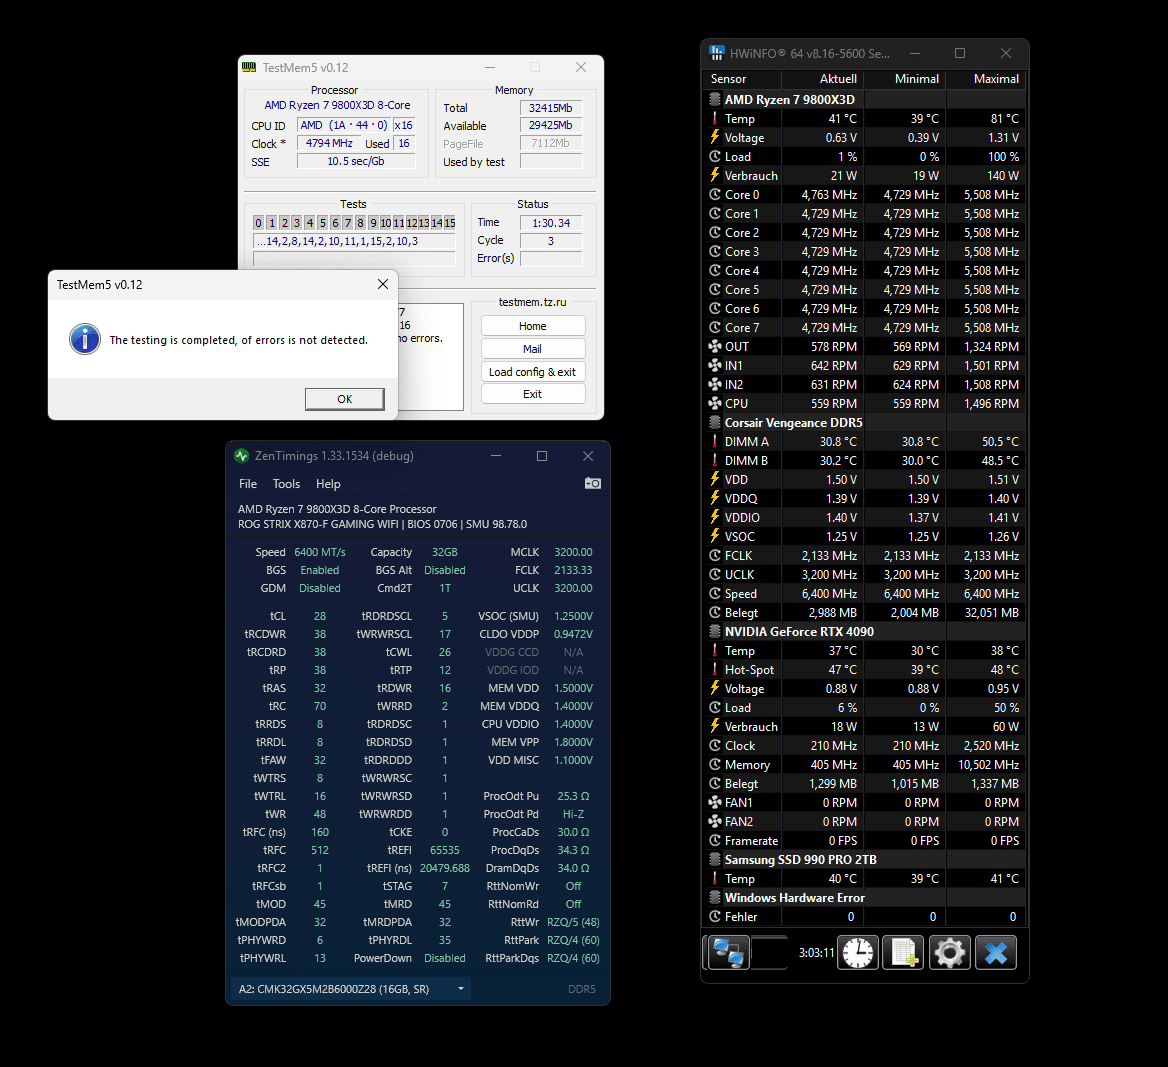This screenshot has width=1168, height=1067.
Task: Collapse the NVIDIA GeForce RTX 4090 group
Action: click(x=715, y=631)
